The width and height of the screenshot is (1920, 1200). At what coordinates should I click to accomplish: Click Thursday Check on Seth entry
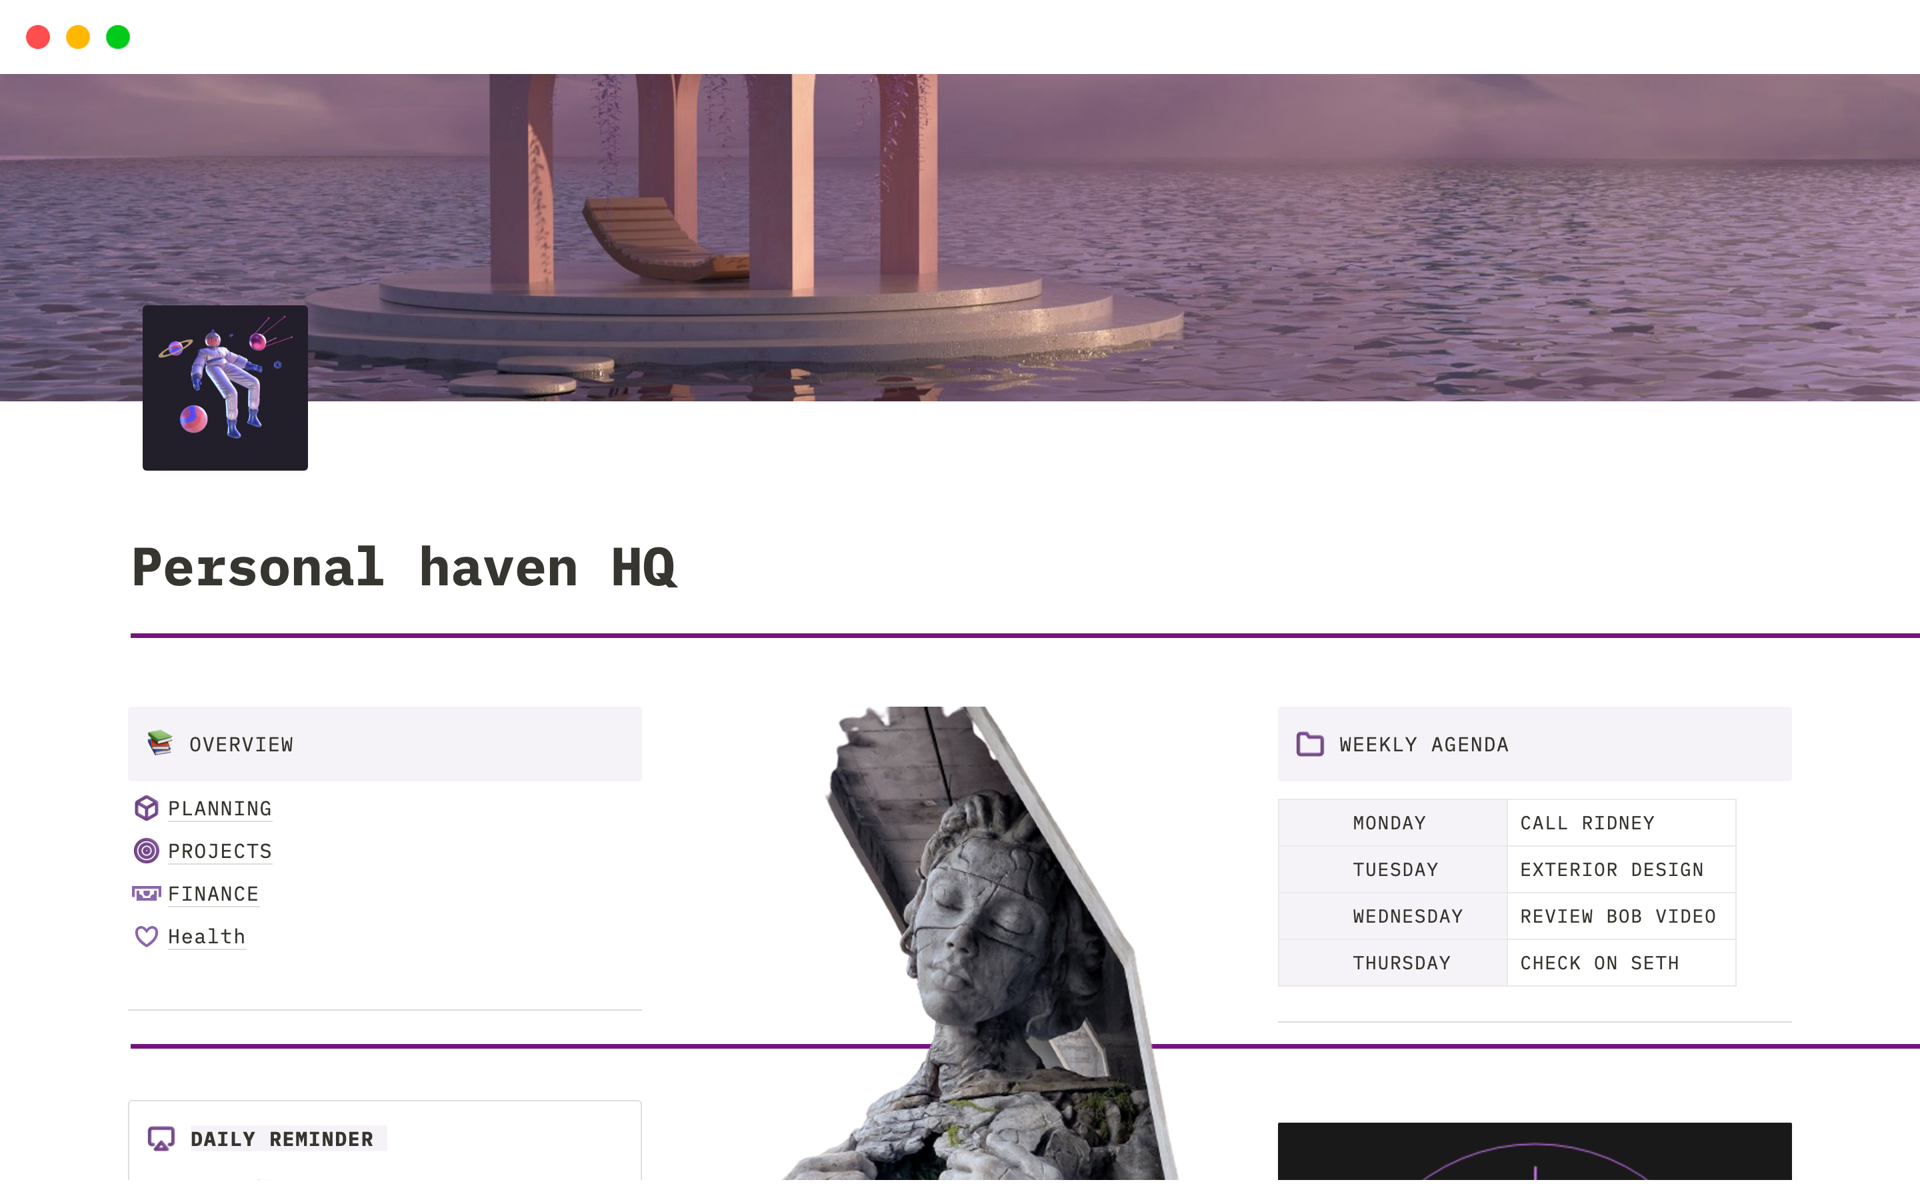1597,962
